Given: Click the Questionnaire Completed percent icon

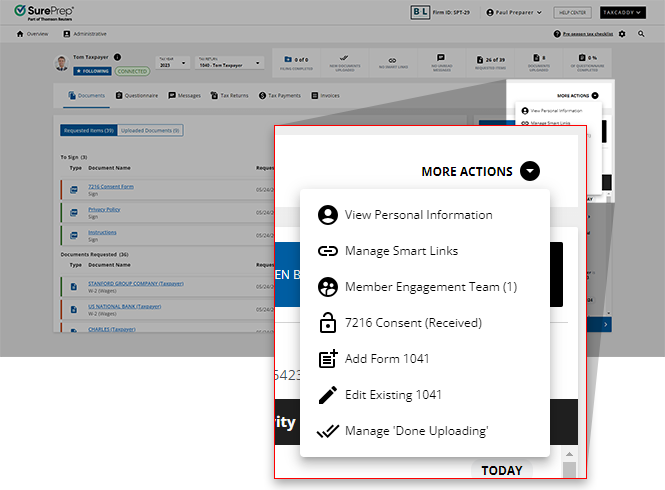Looking at the screenshot, I should coord(582,57).
